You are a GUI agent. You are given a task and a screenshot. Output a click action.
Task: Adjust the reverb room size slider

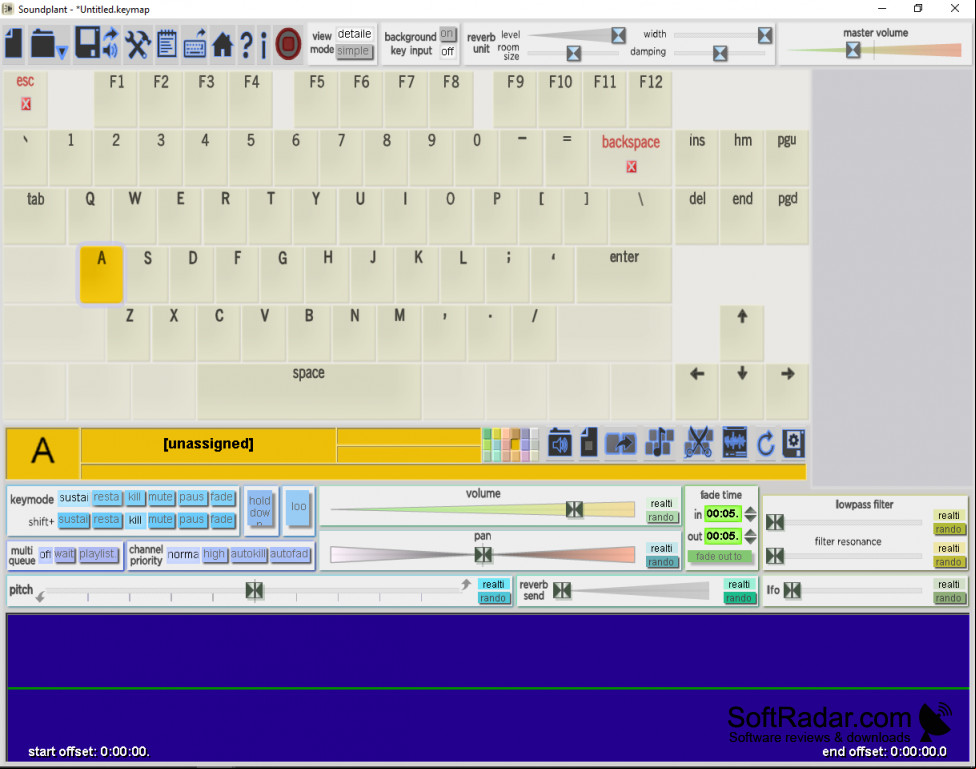point(573,54)
